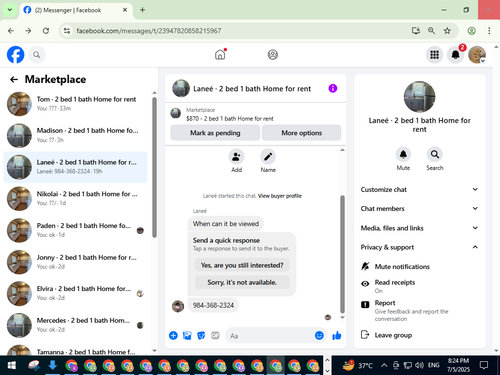Leave group via exit icon
Viewport: 500px width, 375px height.
click(386, 335)
